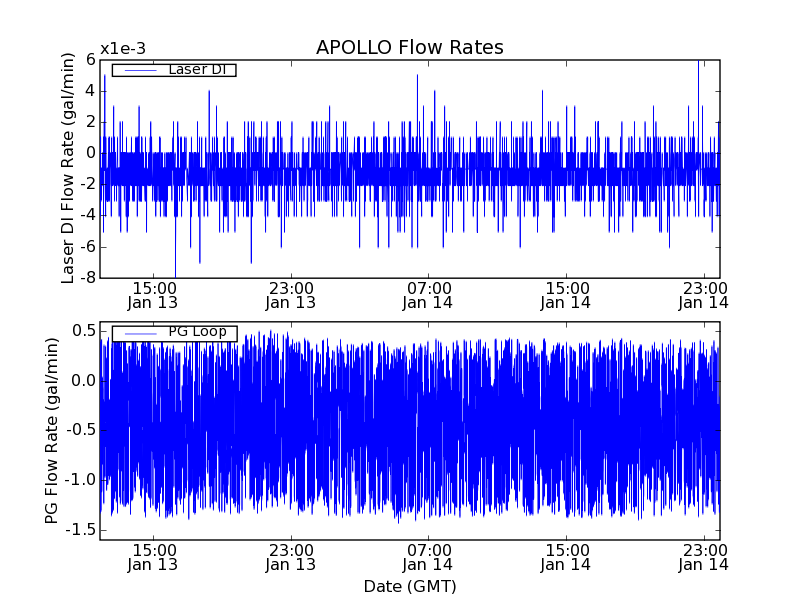The height and width of the screenshot is (600, 800).
Task: Click the 6 y-axis tick of top plot
Action: (89, 60)
